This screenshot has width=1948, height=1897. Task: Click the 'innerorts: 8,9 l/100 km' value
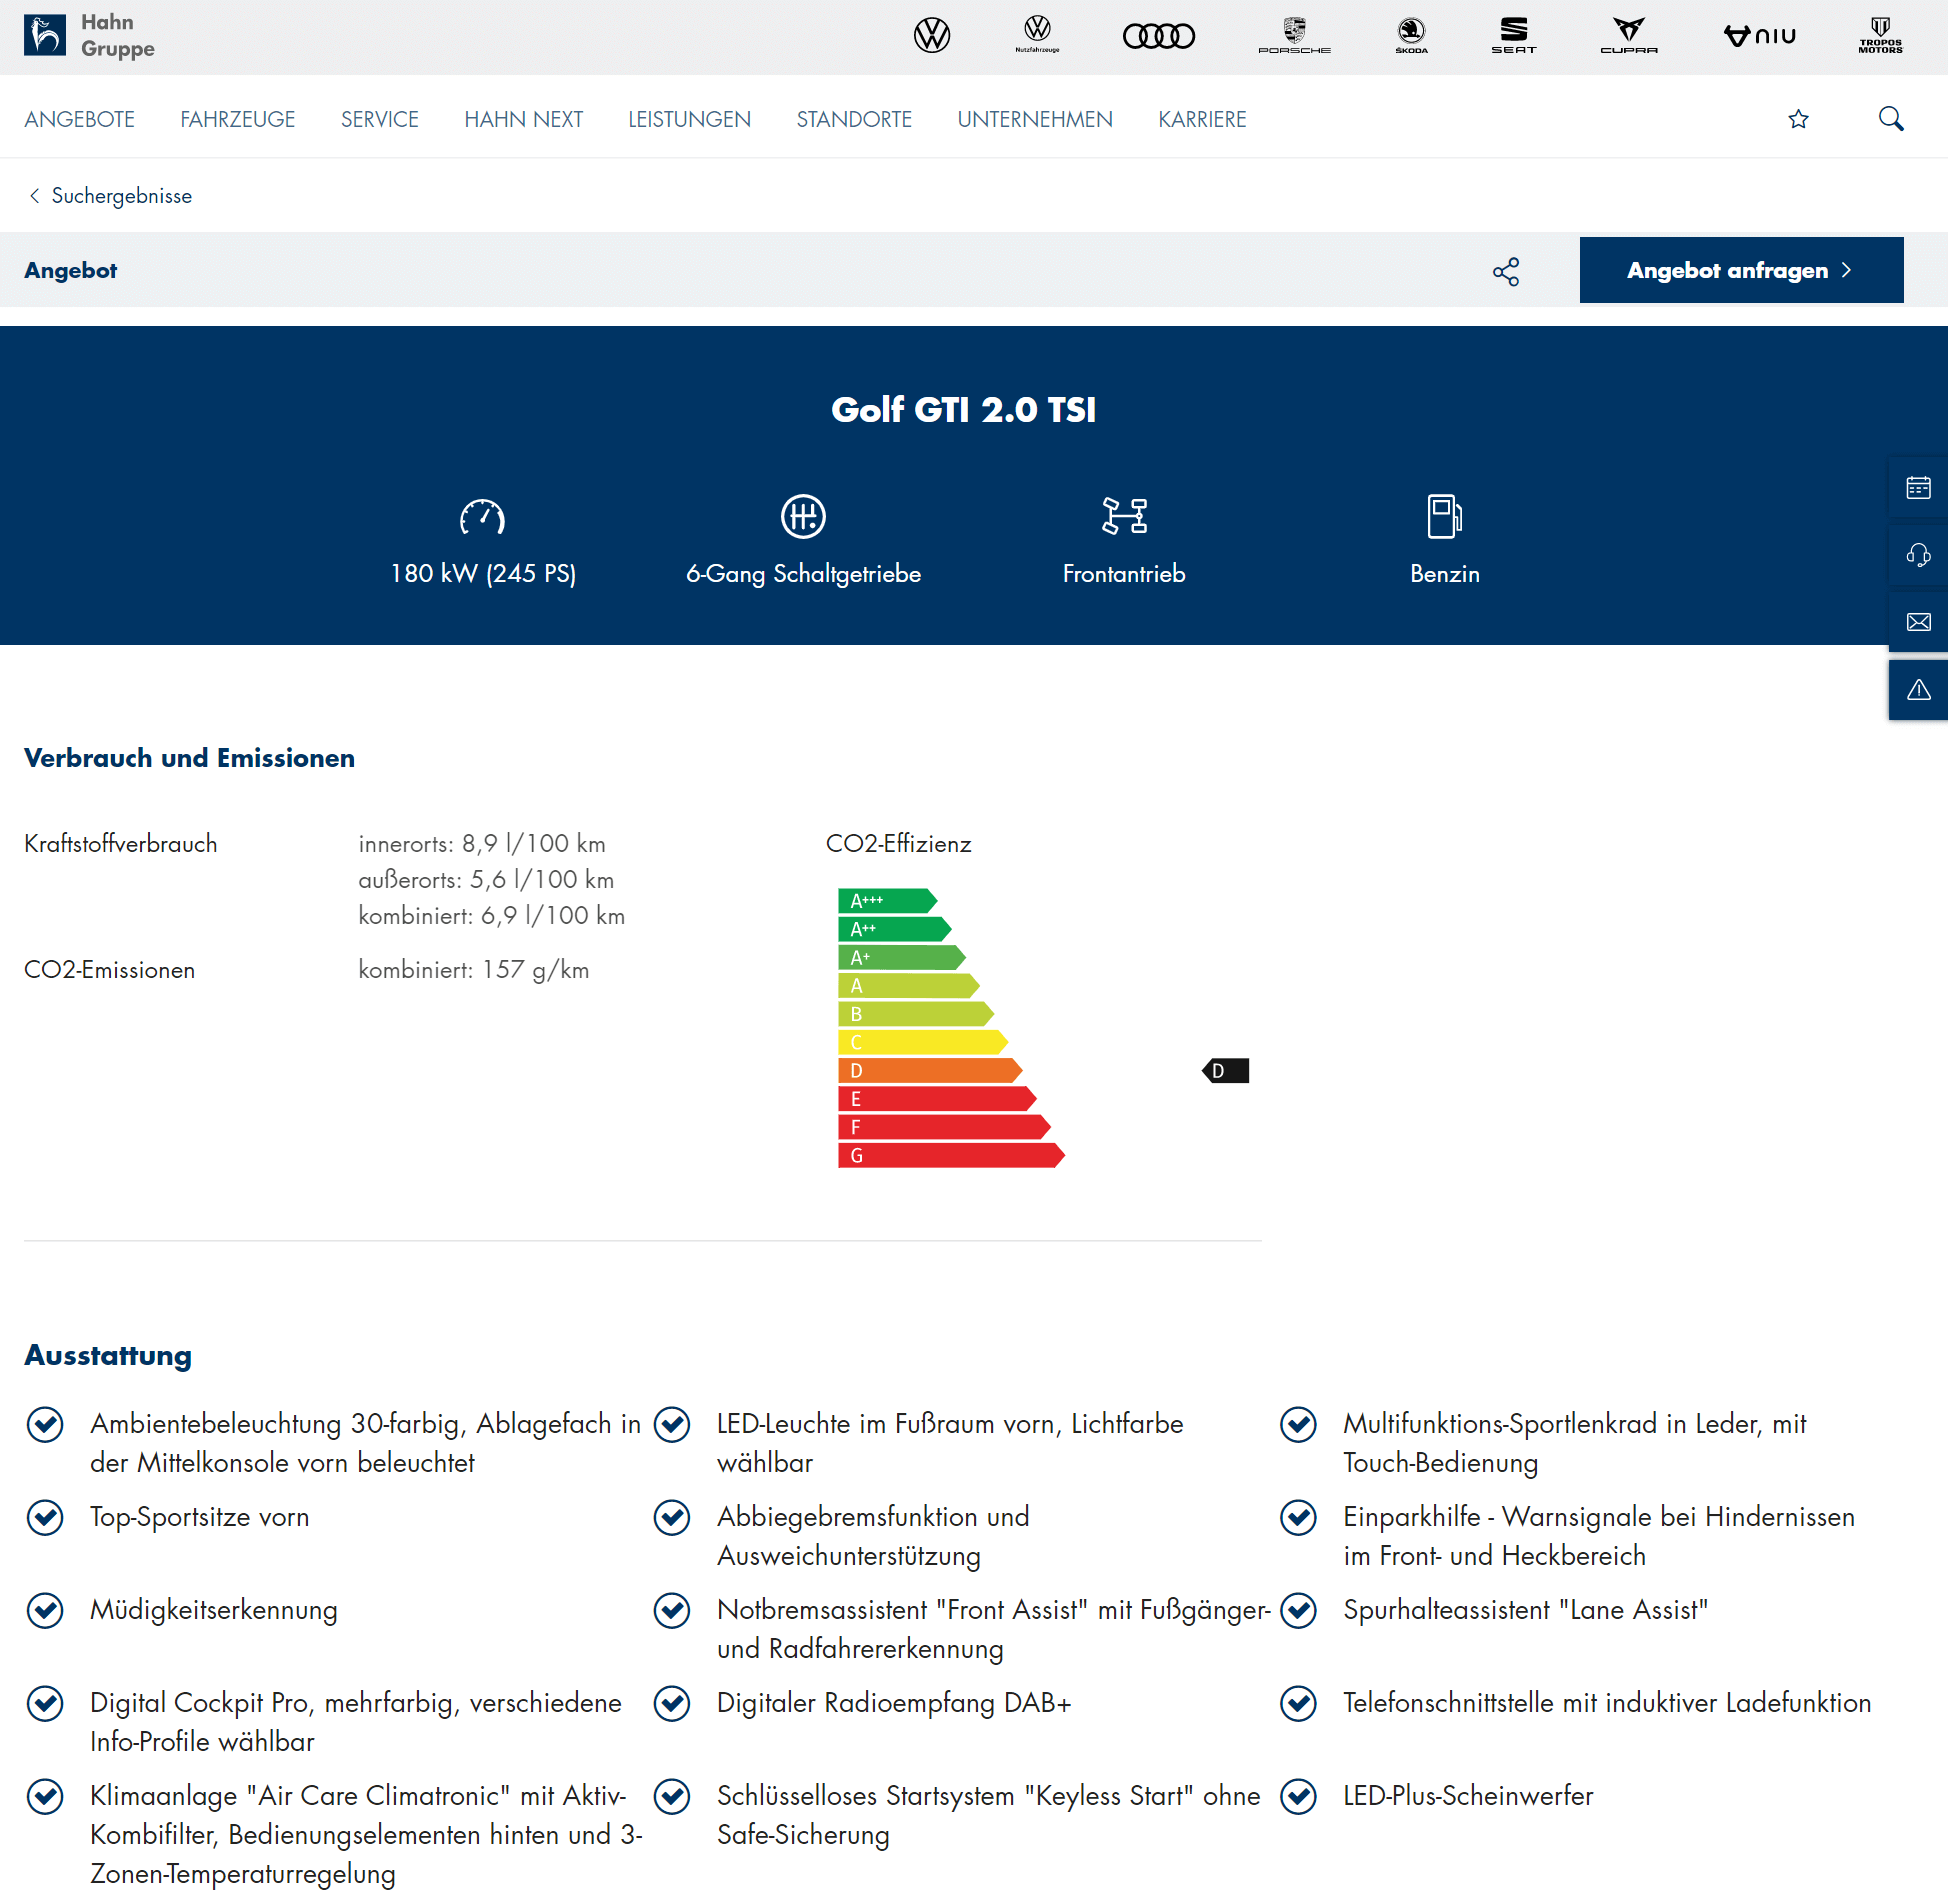coord(482,844)
